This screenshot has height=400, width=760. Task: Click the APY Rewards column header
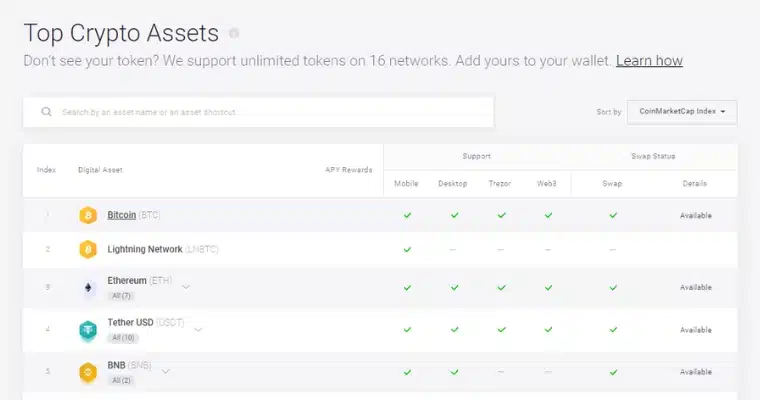click(348, 170)
